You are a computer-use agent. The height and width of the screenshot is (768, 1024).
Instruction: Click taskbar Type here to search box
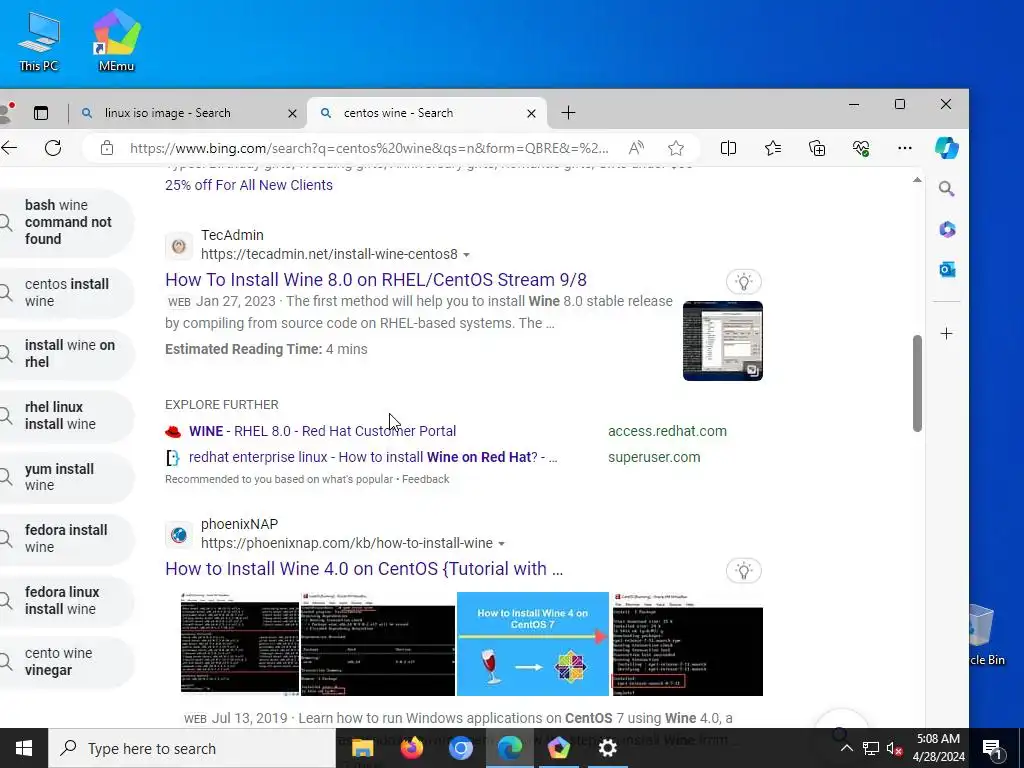point(192,748)
